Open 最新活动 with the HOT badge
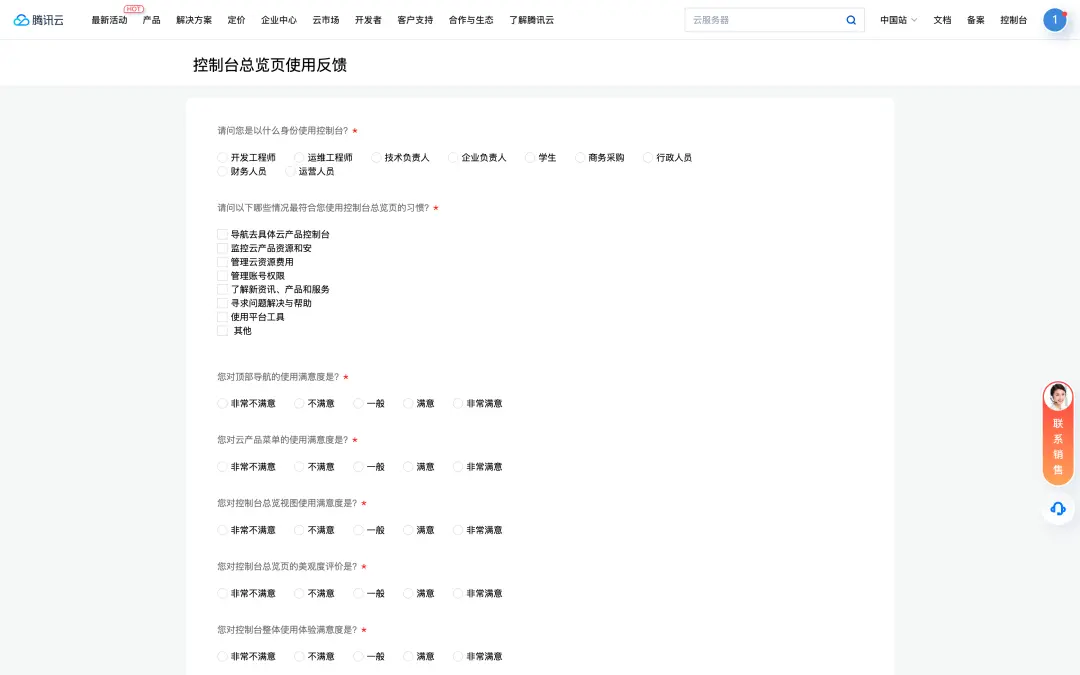The width and height of the screenshot is (1080, 675). [109, 20]
